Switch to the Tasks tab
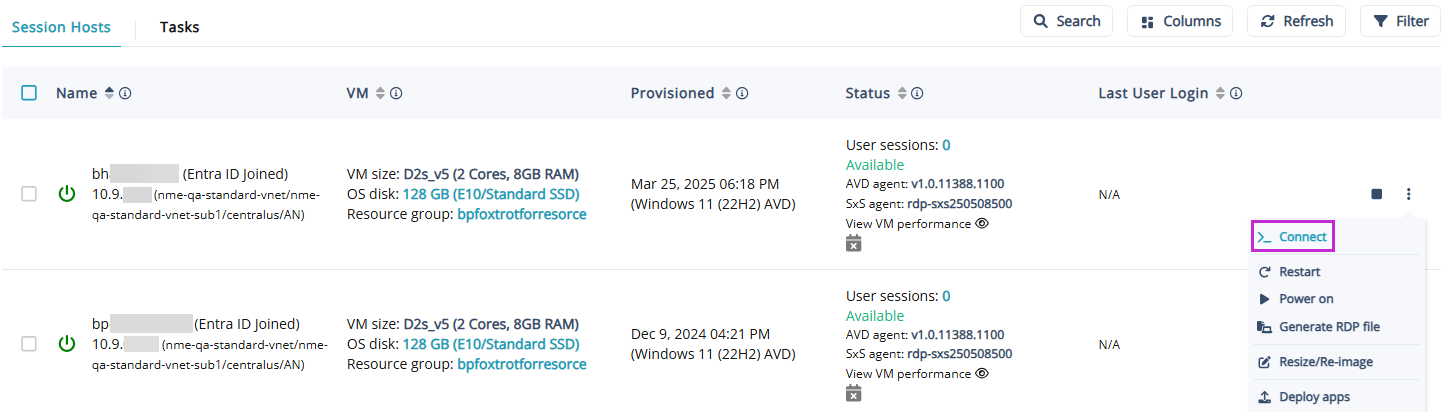 pyautogui.click(x=180, y=27)
